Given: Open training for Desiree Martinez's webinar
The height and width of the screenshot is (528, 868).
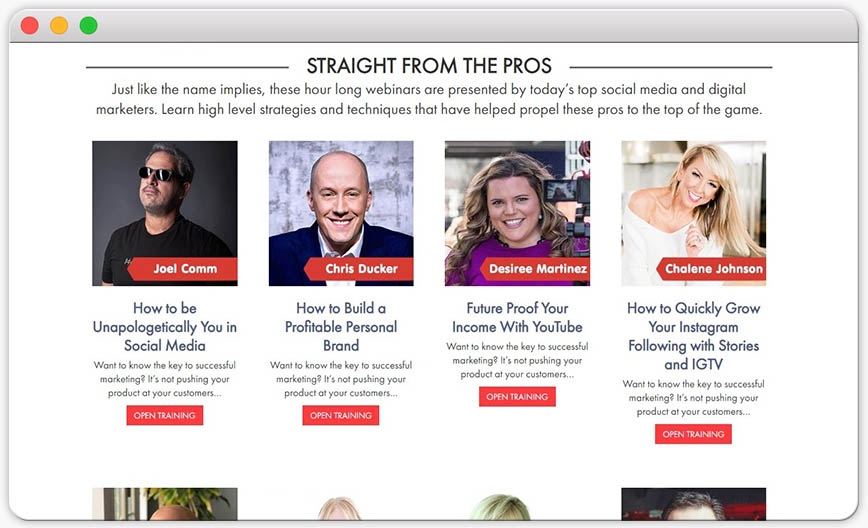Looking at the screenshot, I should point(517,396).
